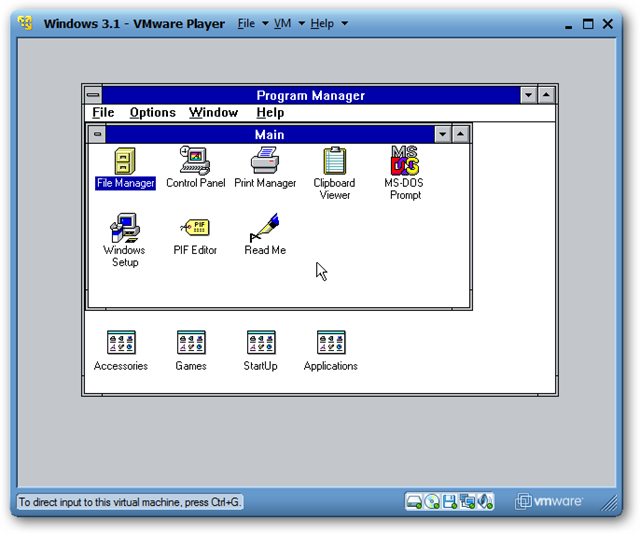Open the VMware Player VM dropdown
This screenshot has height=534, width=640.
tap(289, 24)
